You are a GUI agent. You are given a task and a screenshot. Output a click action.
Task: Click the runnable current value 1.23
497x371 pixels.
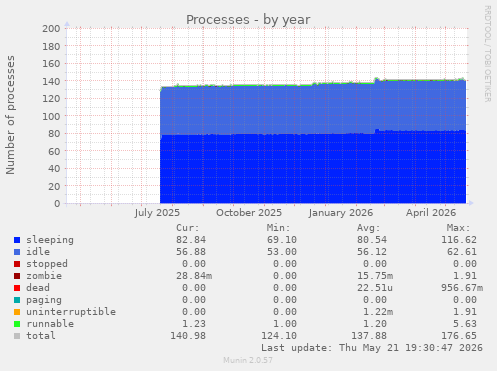[x=194, y=324]
